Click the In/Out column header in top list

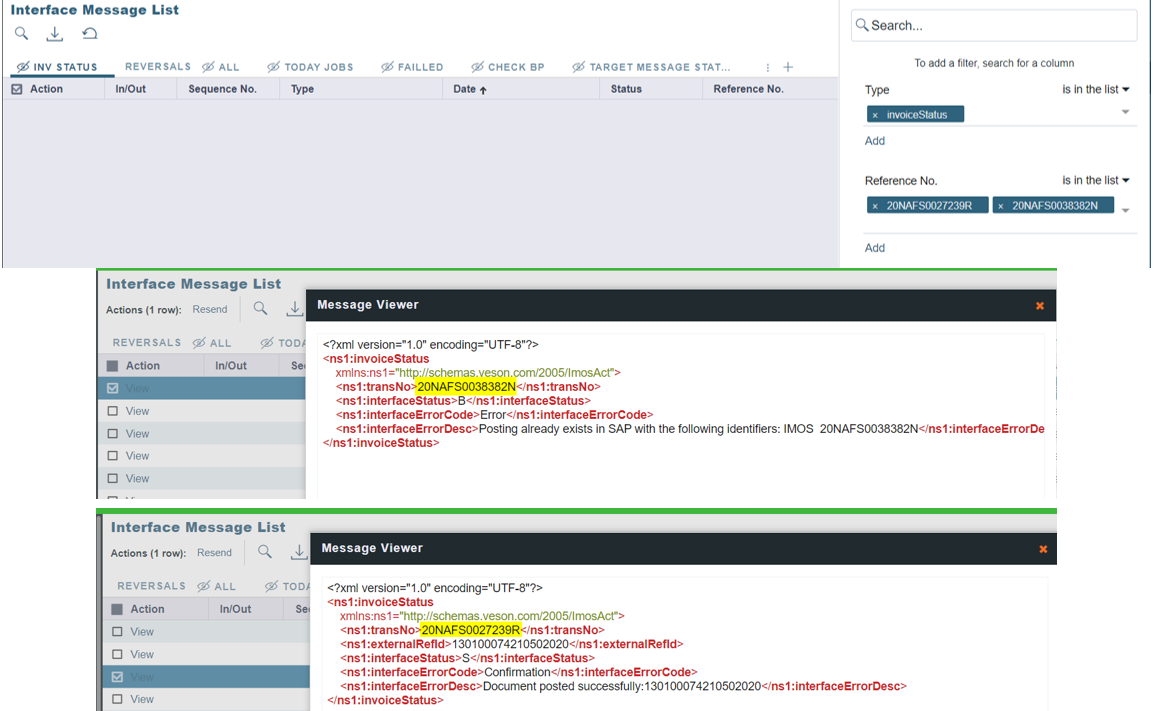pos(131,89)
